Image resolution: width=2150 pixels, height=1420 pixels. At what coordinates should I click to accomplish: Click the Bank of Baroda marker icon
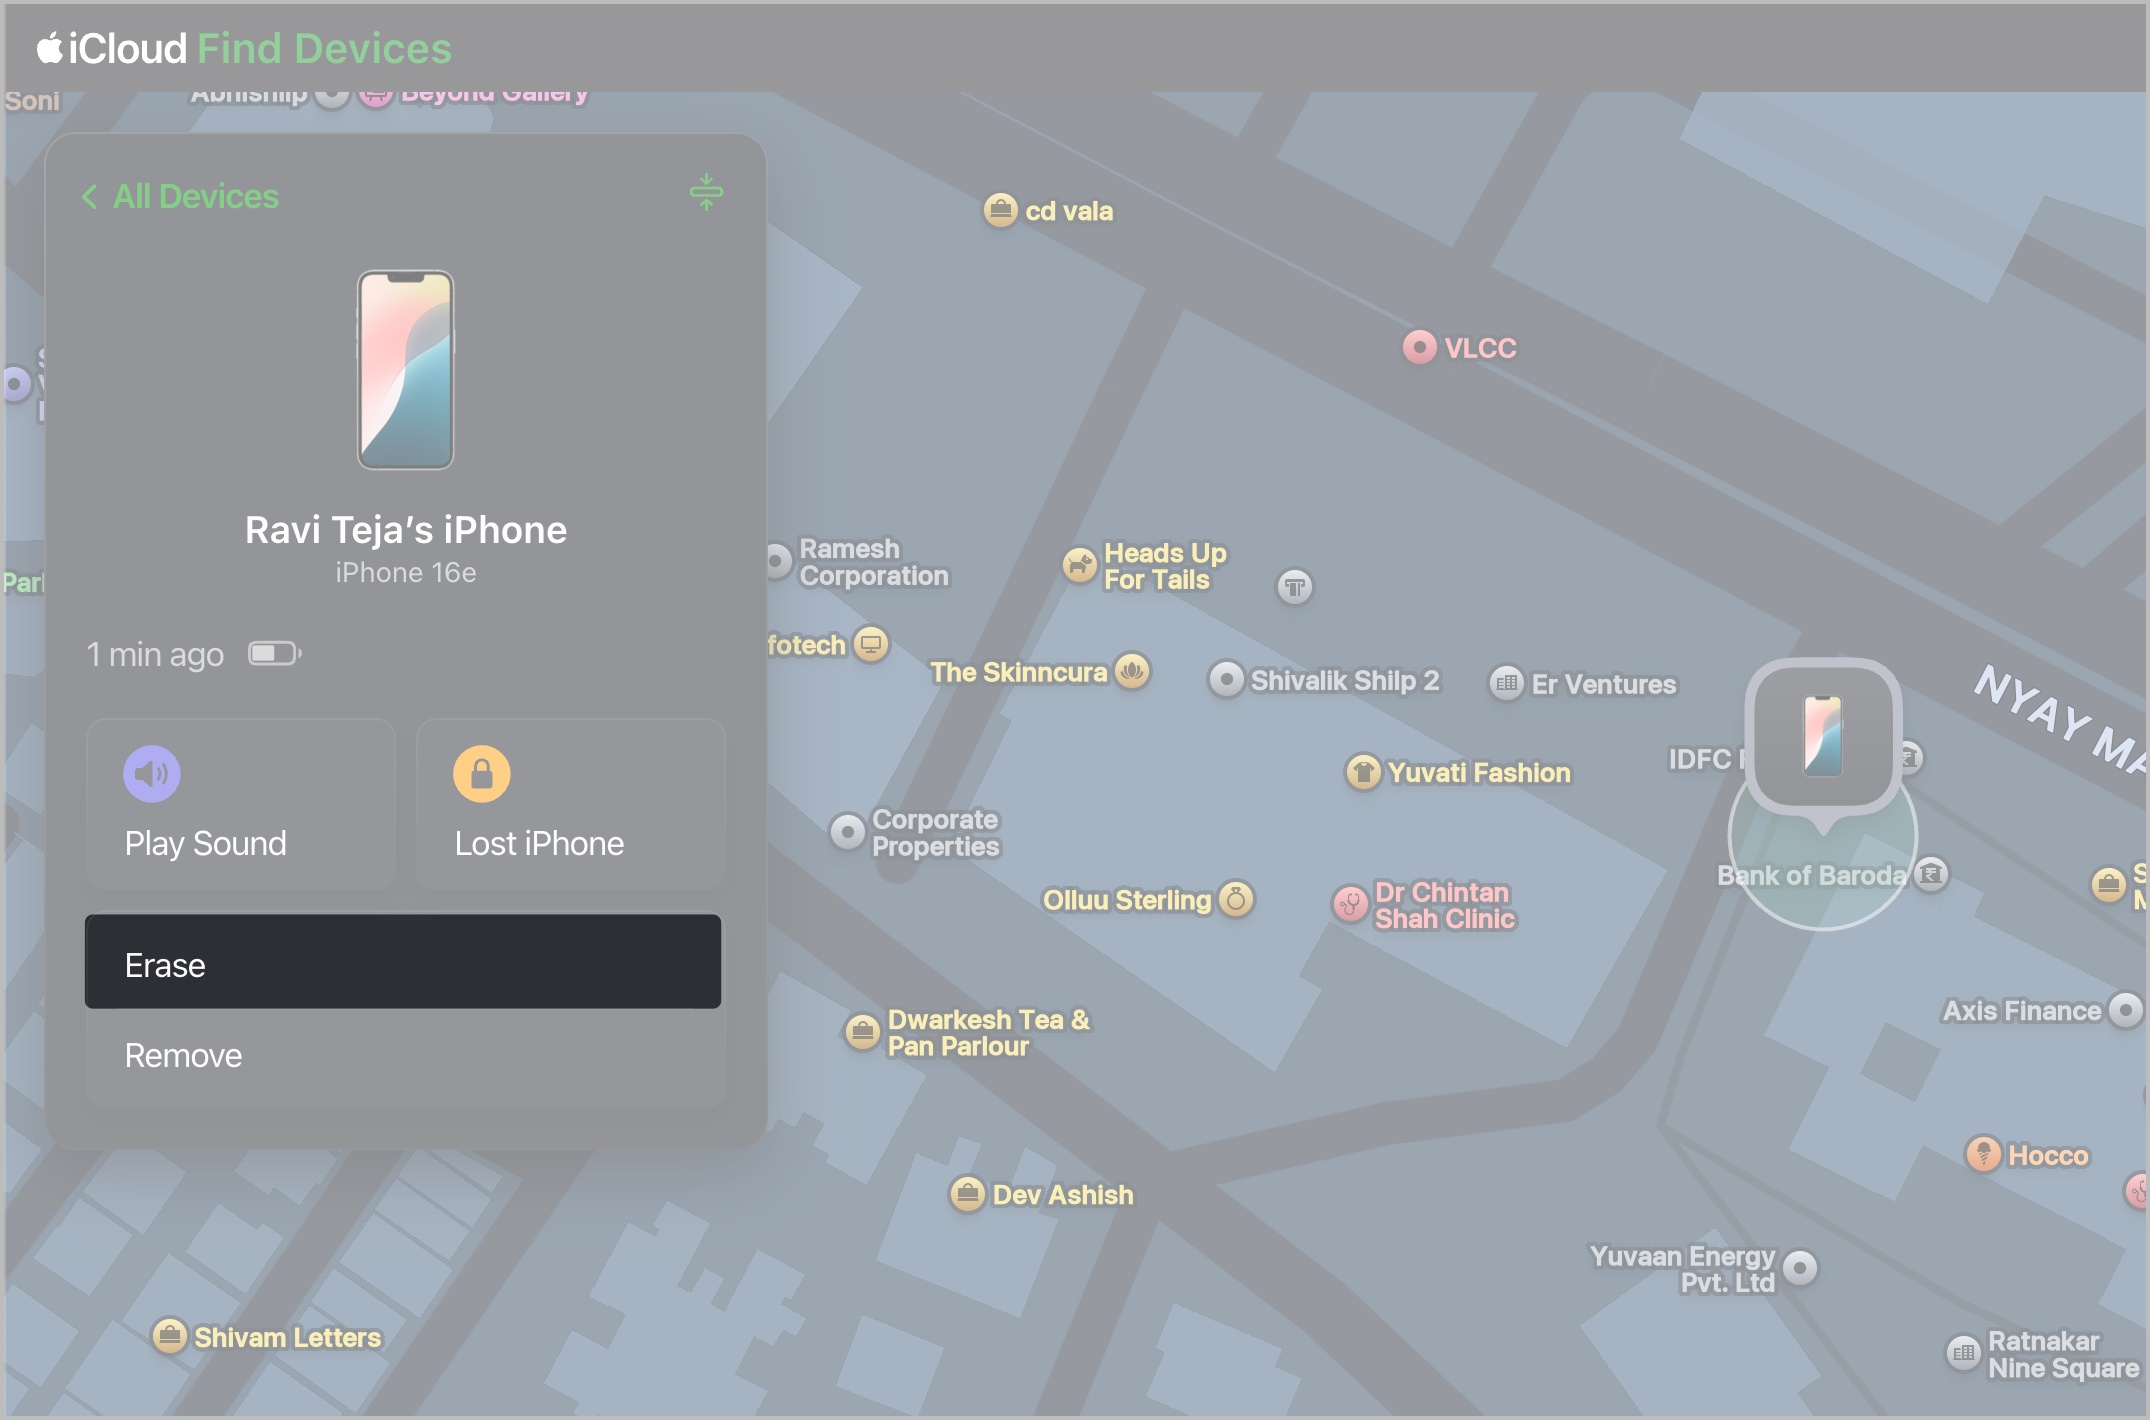1932,874
